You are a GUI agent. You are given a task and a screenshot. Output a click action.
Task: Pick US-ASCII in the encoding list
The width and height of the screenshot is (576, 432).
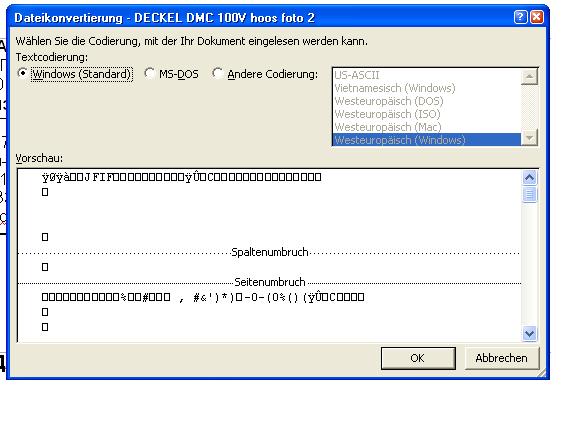(x=426, y=75)
